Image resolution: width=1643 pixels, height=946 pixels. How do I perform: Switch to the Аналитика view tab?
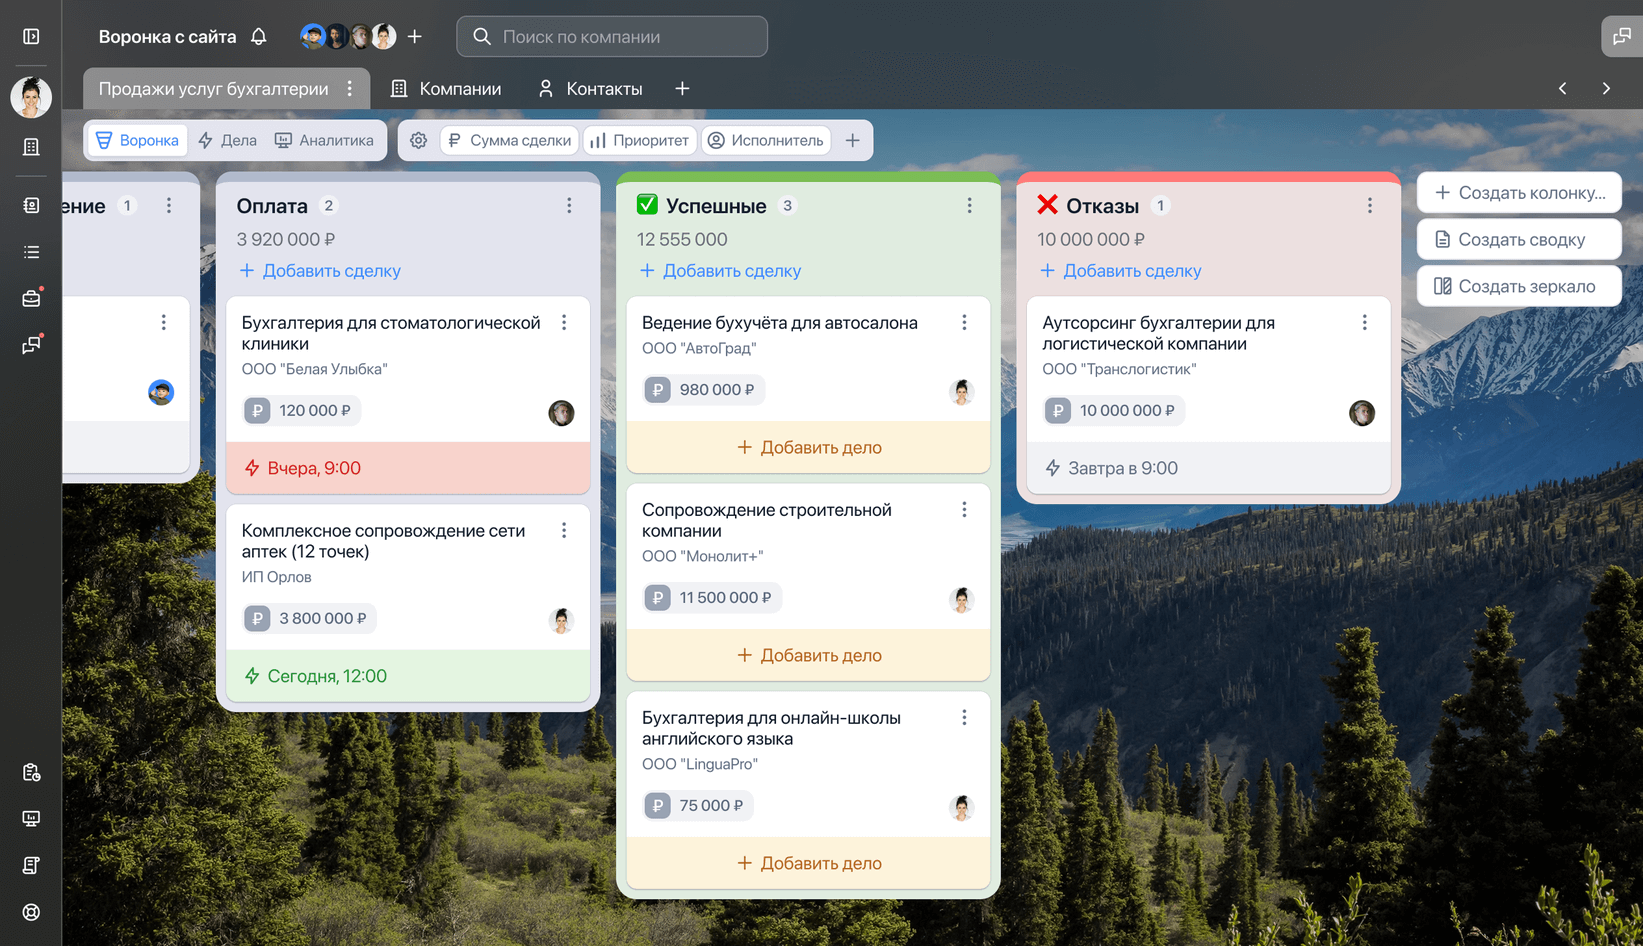324,141
